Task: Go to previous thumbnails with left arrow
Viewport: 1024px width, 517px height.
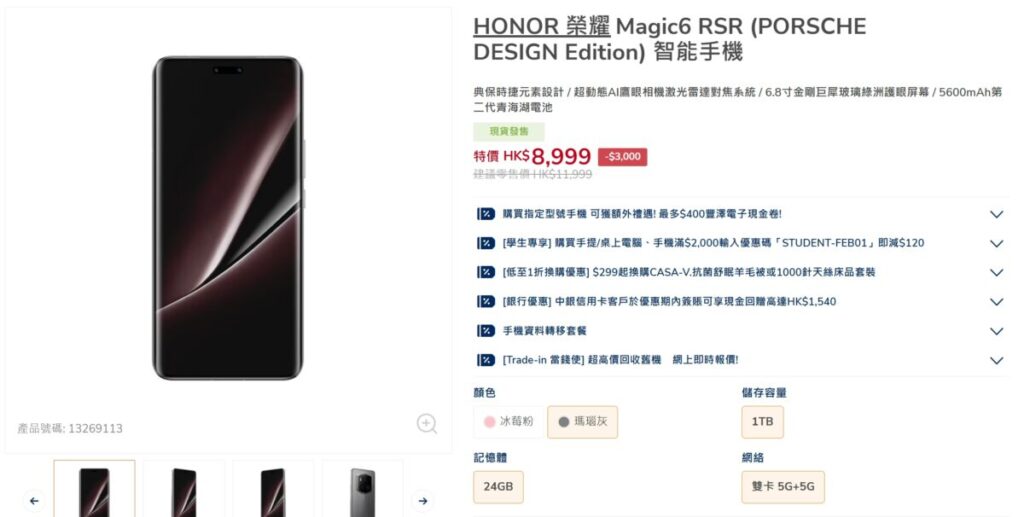Action: (34, 501)
